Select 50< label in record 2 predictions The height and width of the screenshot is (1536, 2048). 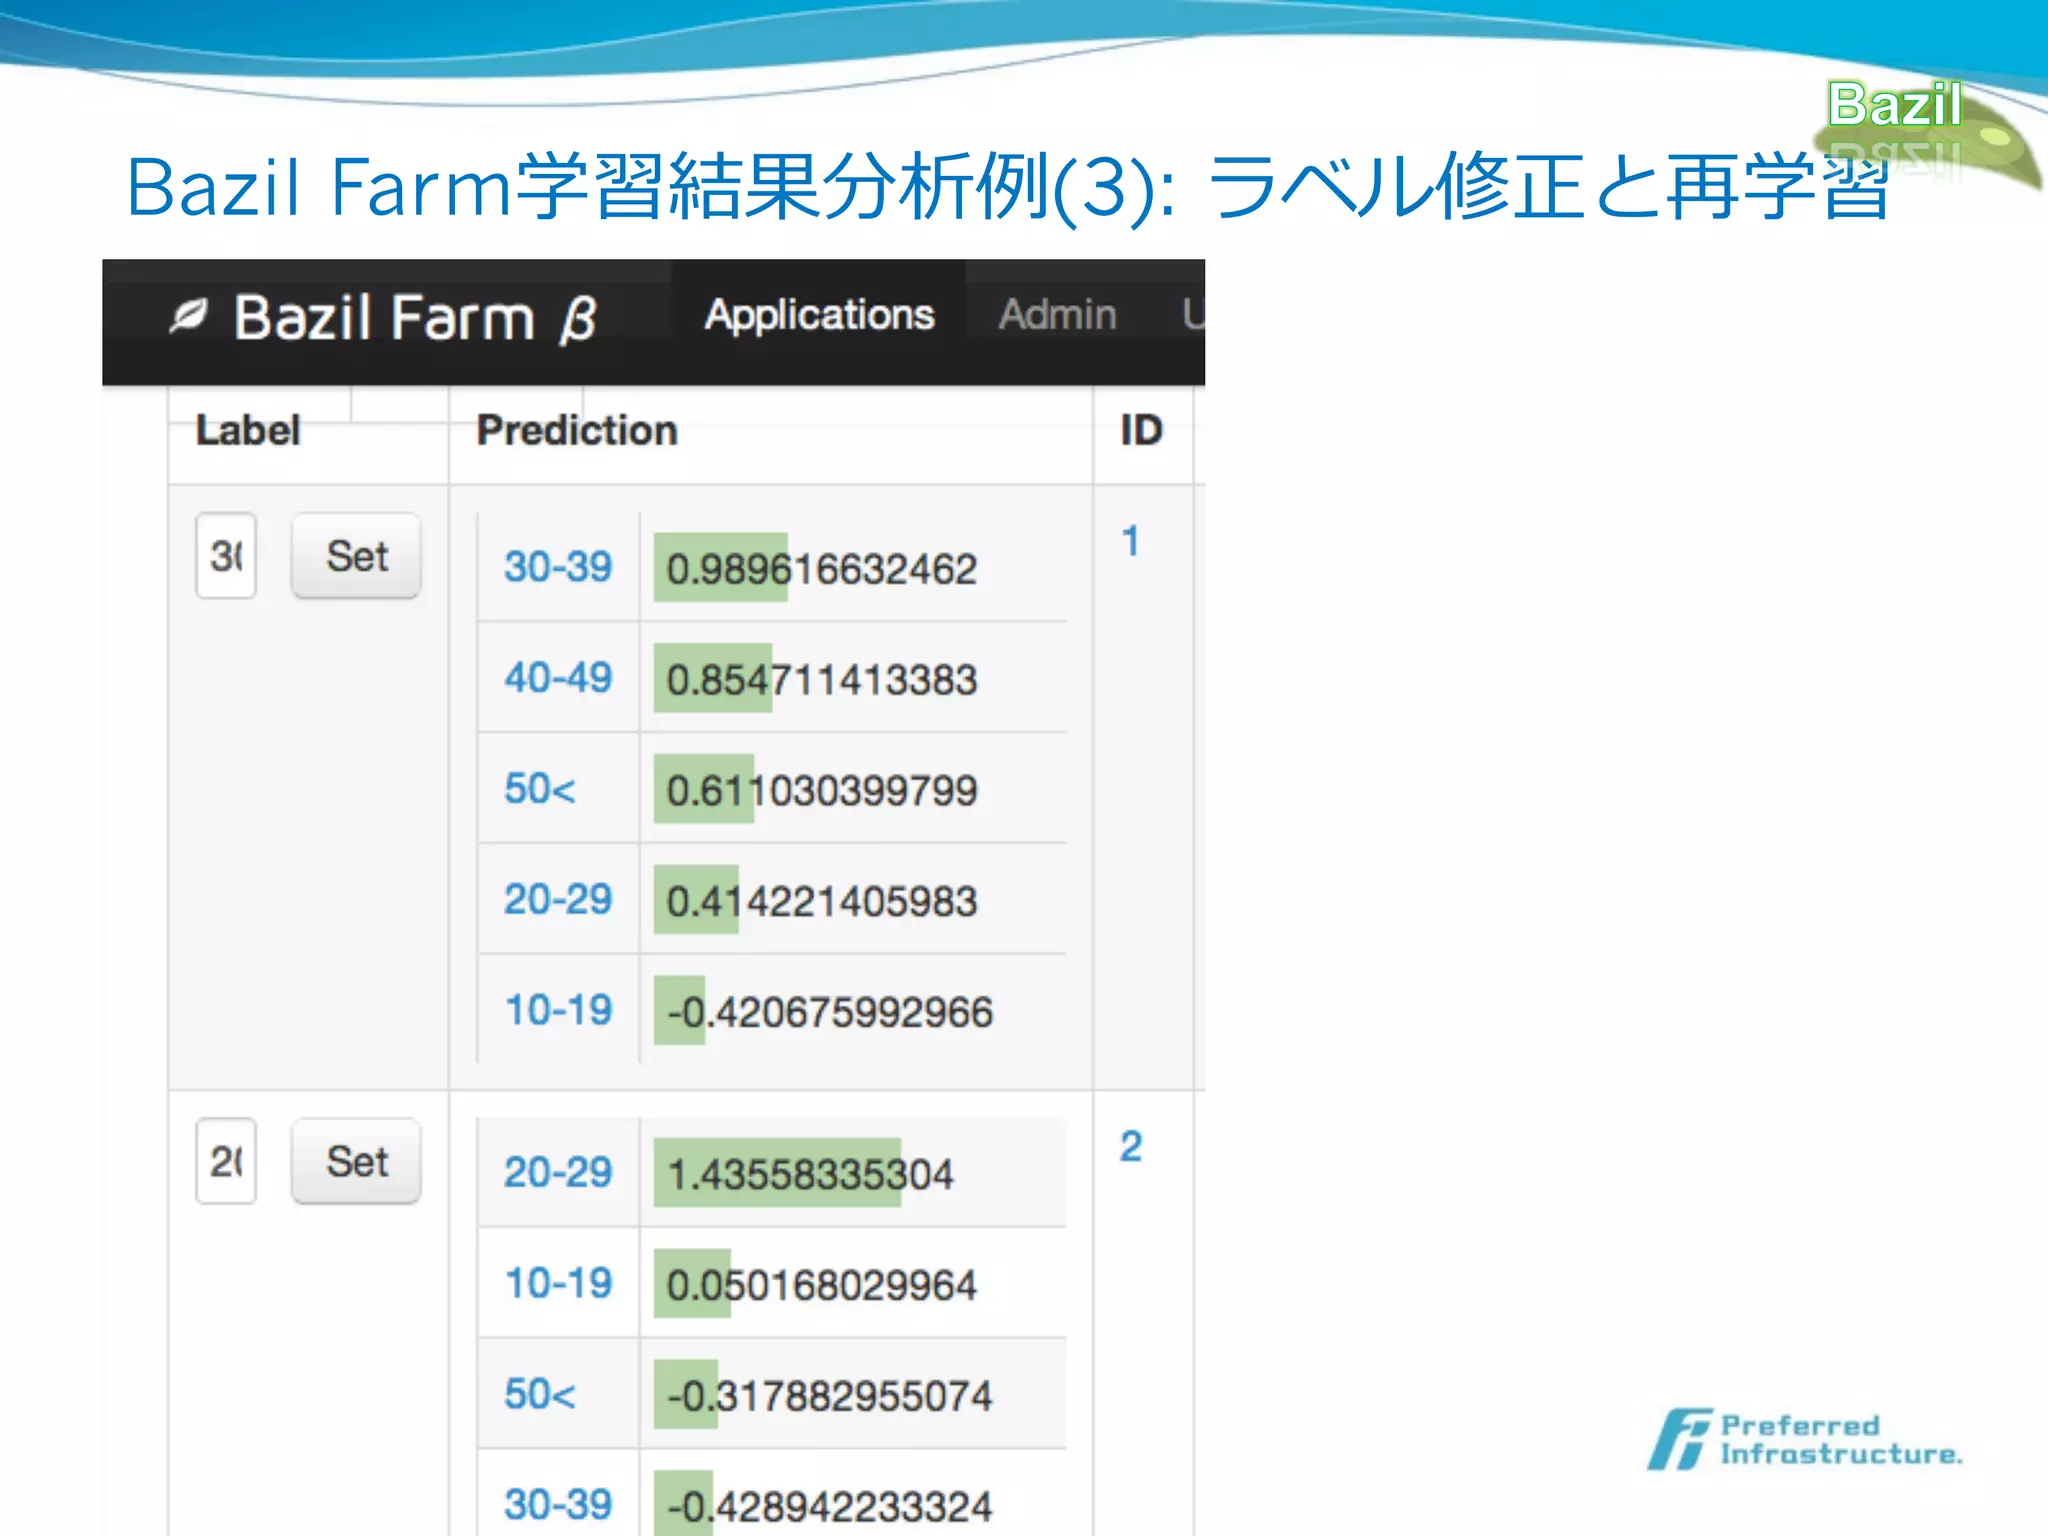point(540,1394)
